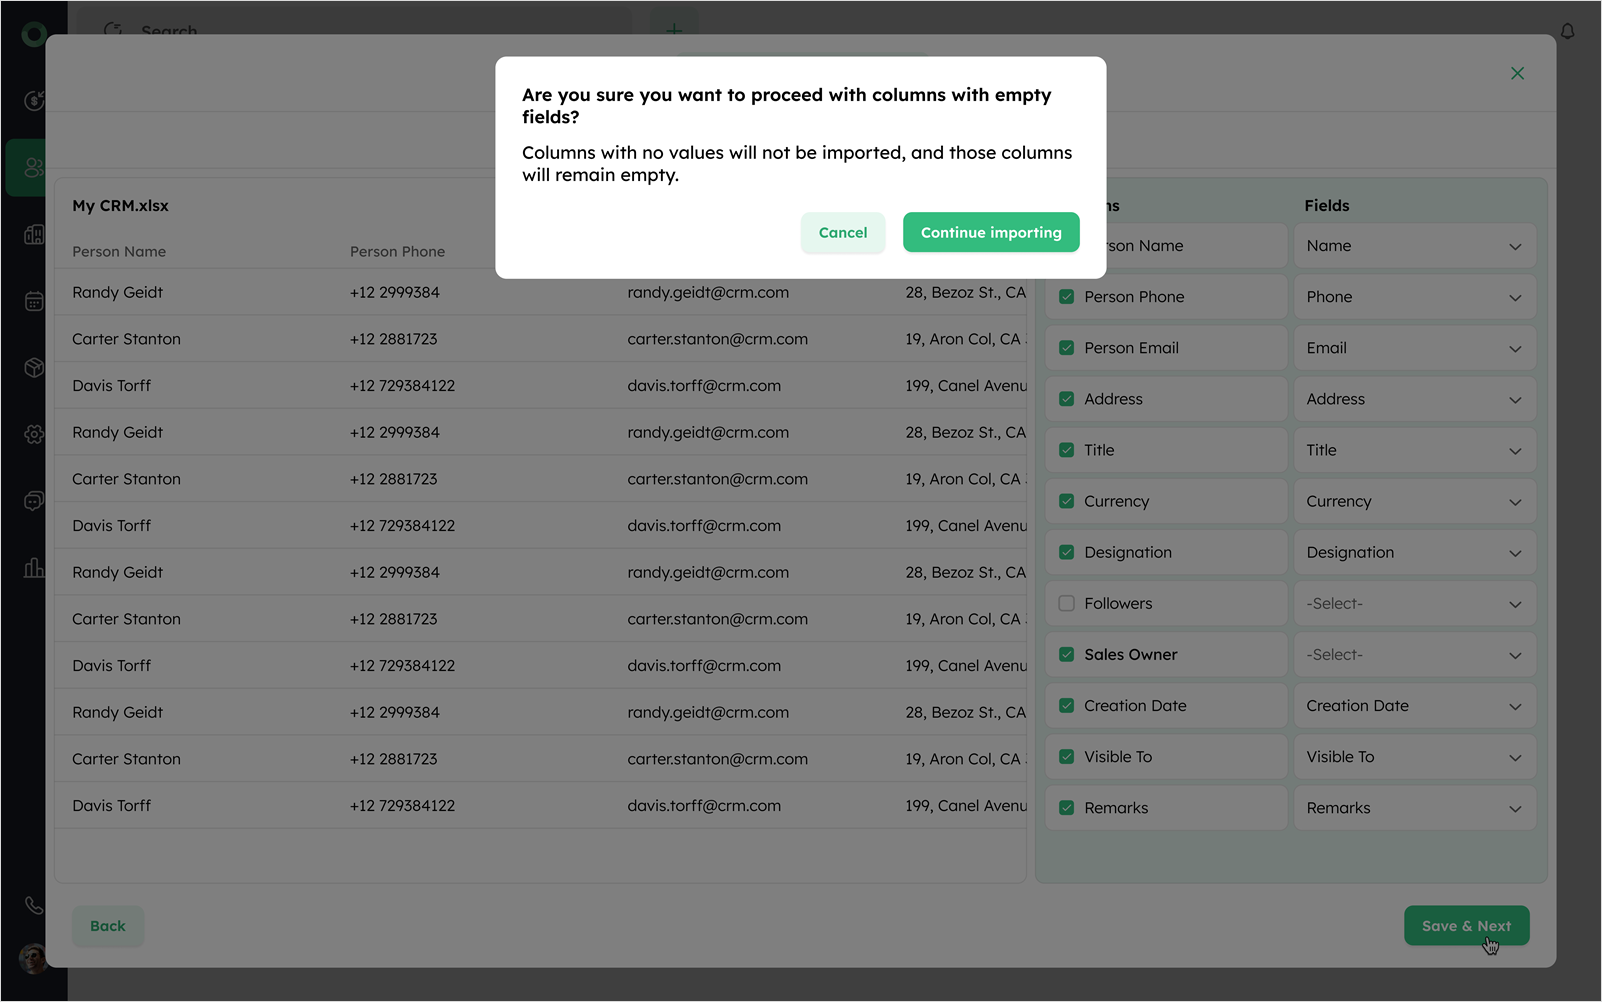Image resolution: width=1602 pixels, height=1002 pixels.
Task: Click the phone icon in the sidebar
Action: (x=33, y=905)
